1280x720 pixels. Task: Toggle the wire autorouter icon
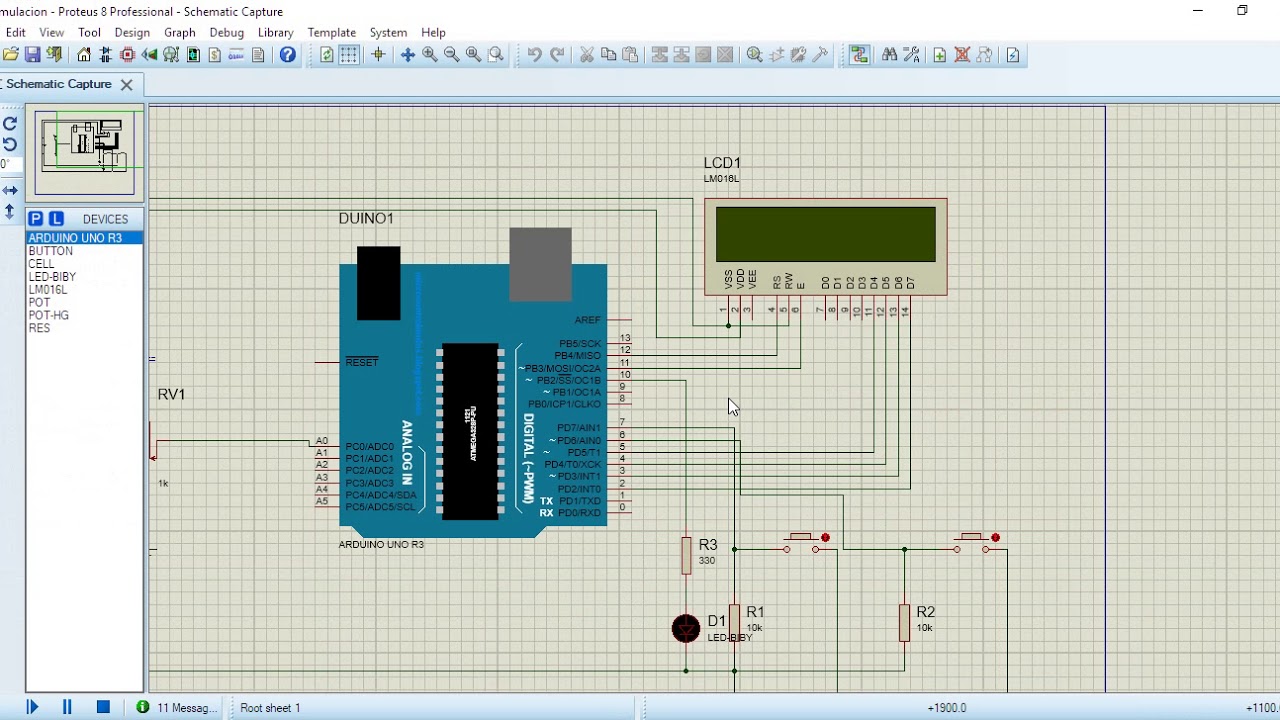pyautogui.click(x=860, y=55)
